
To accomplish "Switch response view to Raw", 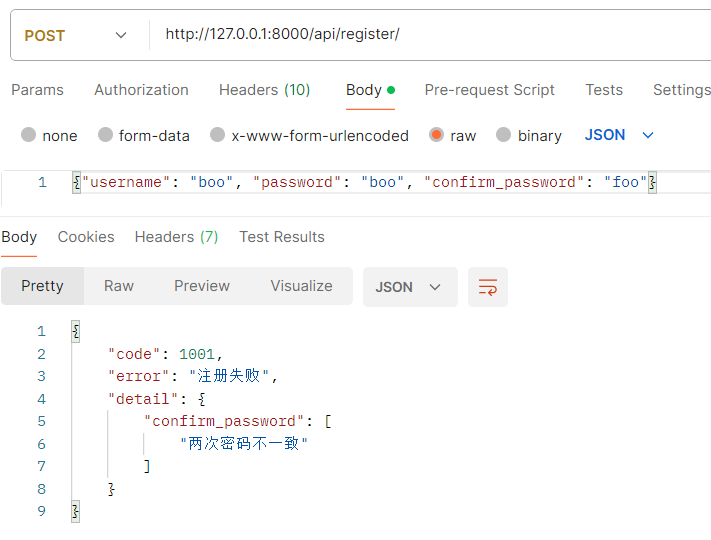I will 119,286.
